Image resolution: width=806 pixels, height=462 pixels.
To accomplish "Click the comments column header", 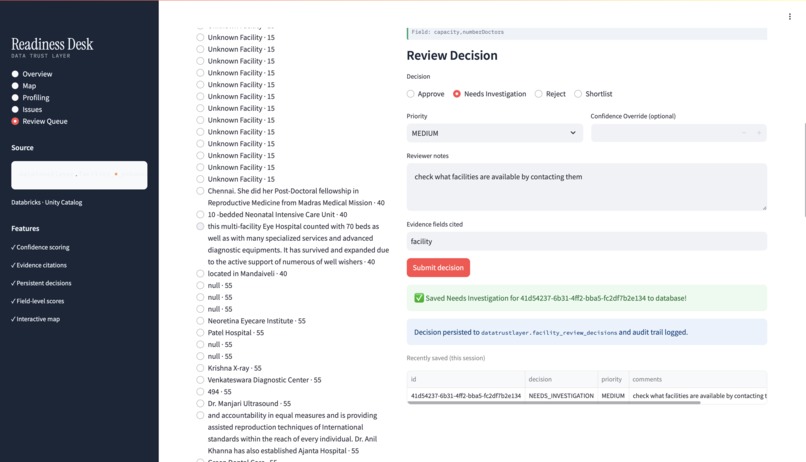I will (x=698, y=379).
